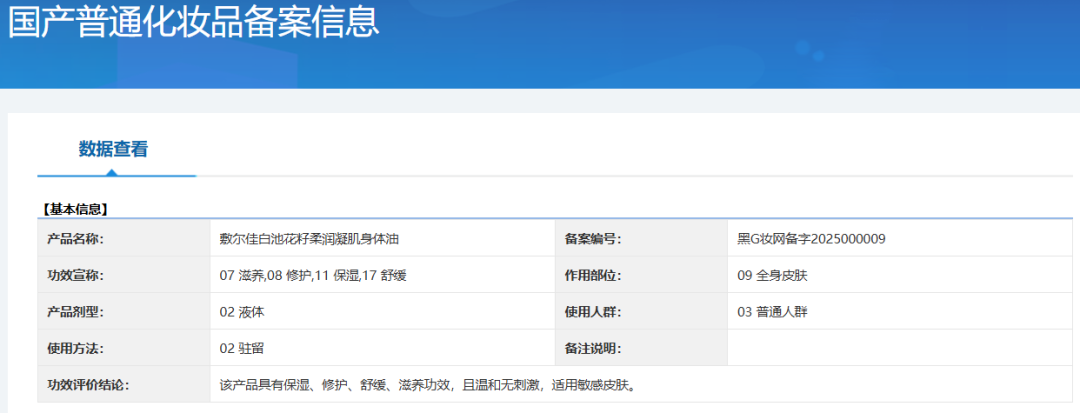Select value 09 全身皮肤
This screenshot has height=413, width=1080.
pyautogui.click(x=771, y=275)
